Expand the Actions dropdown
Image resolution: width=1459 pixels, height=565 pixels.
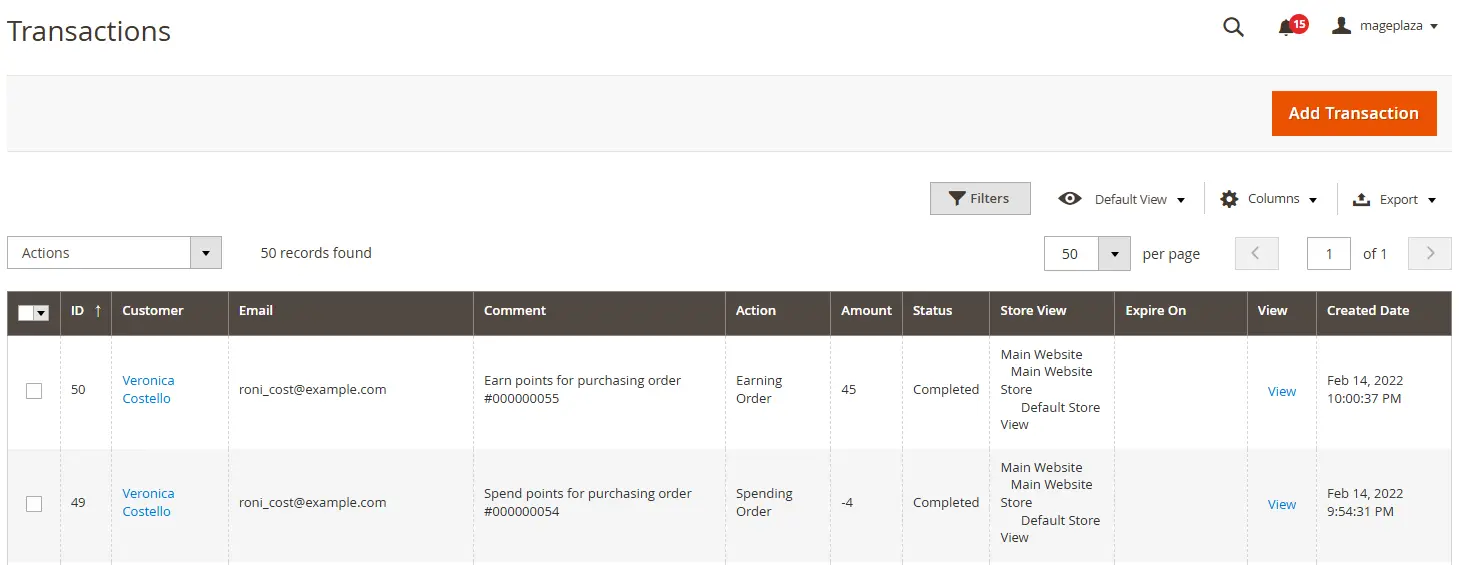click(x=114, y=253)
